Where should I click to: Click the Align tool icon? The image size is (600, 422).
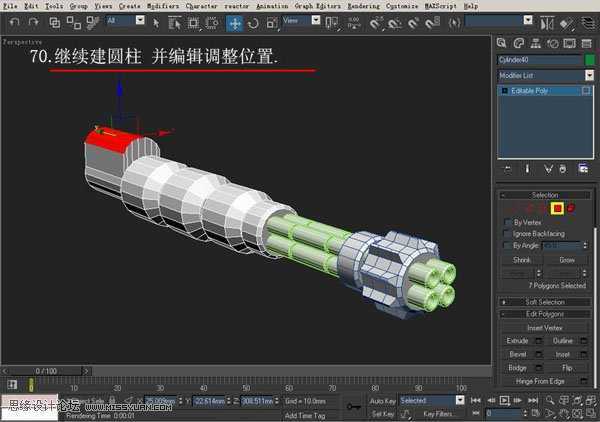566,24
